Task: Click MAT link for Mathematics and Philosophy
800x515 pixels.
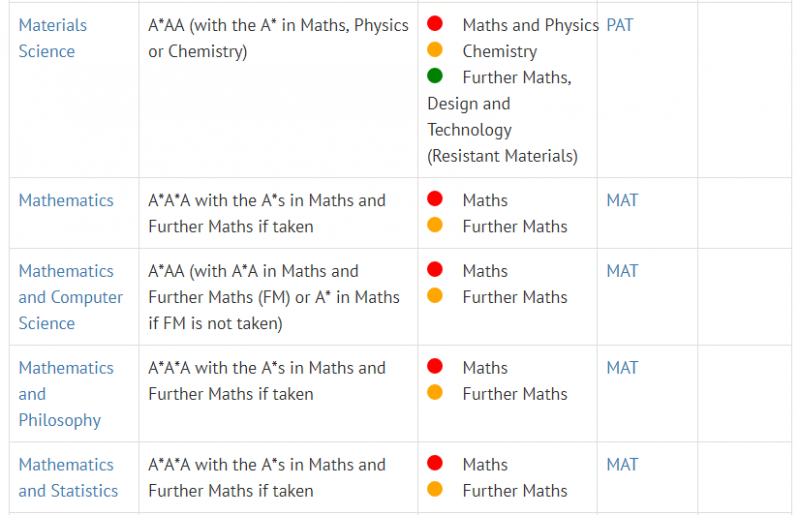Action: [x=622, y=367]
